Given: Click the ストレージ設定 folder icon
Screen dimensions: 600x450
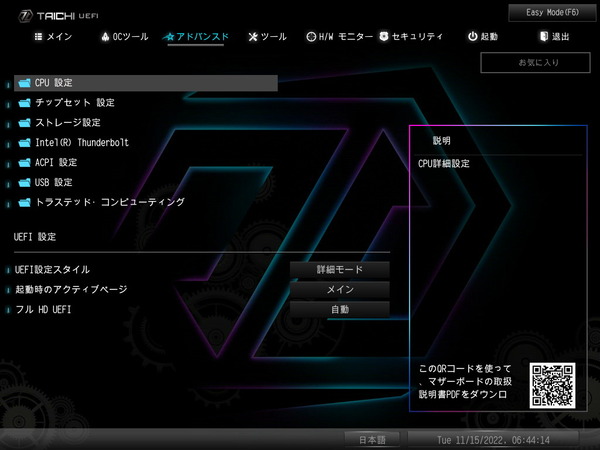Looking at the screenshot, I should point(25,123).
